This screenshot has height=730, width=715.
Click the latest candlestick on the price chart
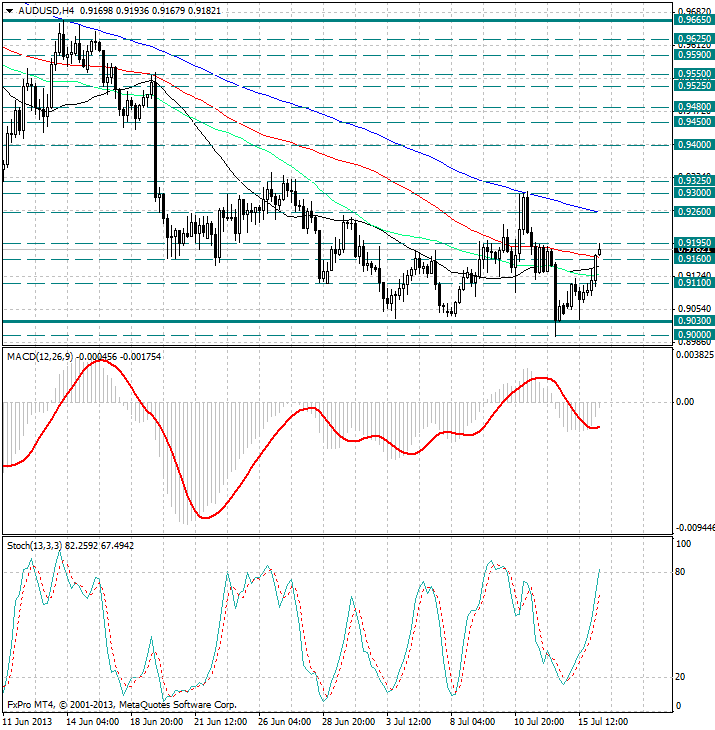pyautogui.click(x=600, y=249)
